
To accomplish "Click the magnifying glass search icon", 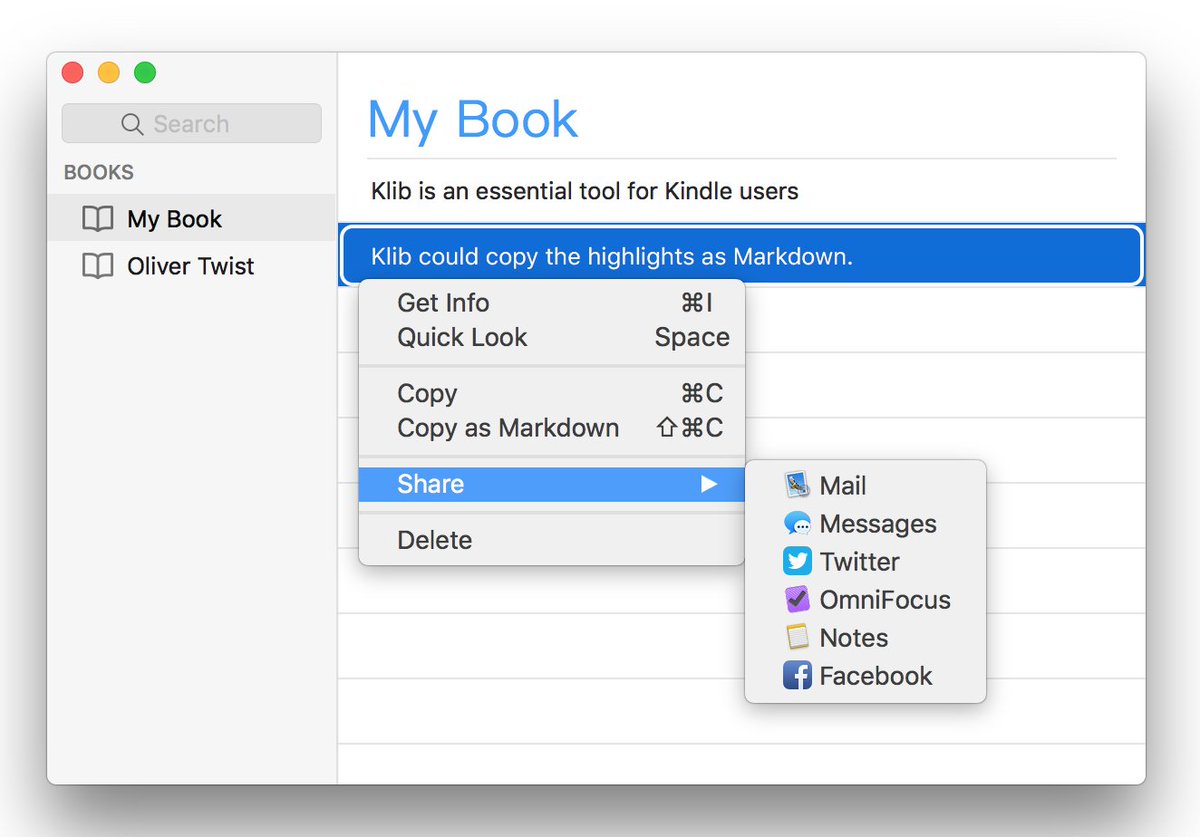I will (133, 124).
